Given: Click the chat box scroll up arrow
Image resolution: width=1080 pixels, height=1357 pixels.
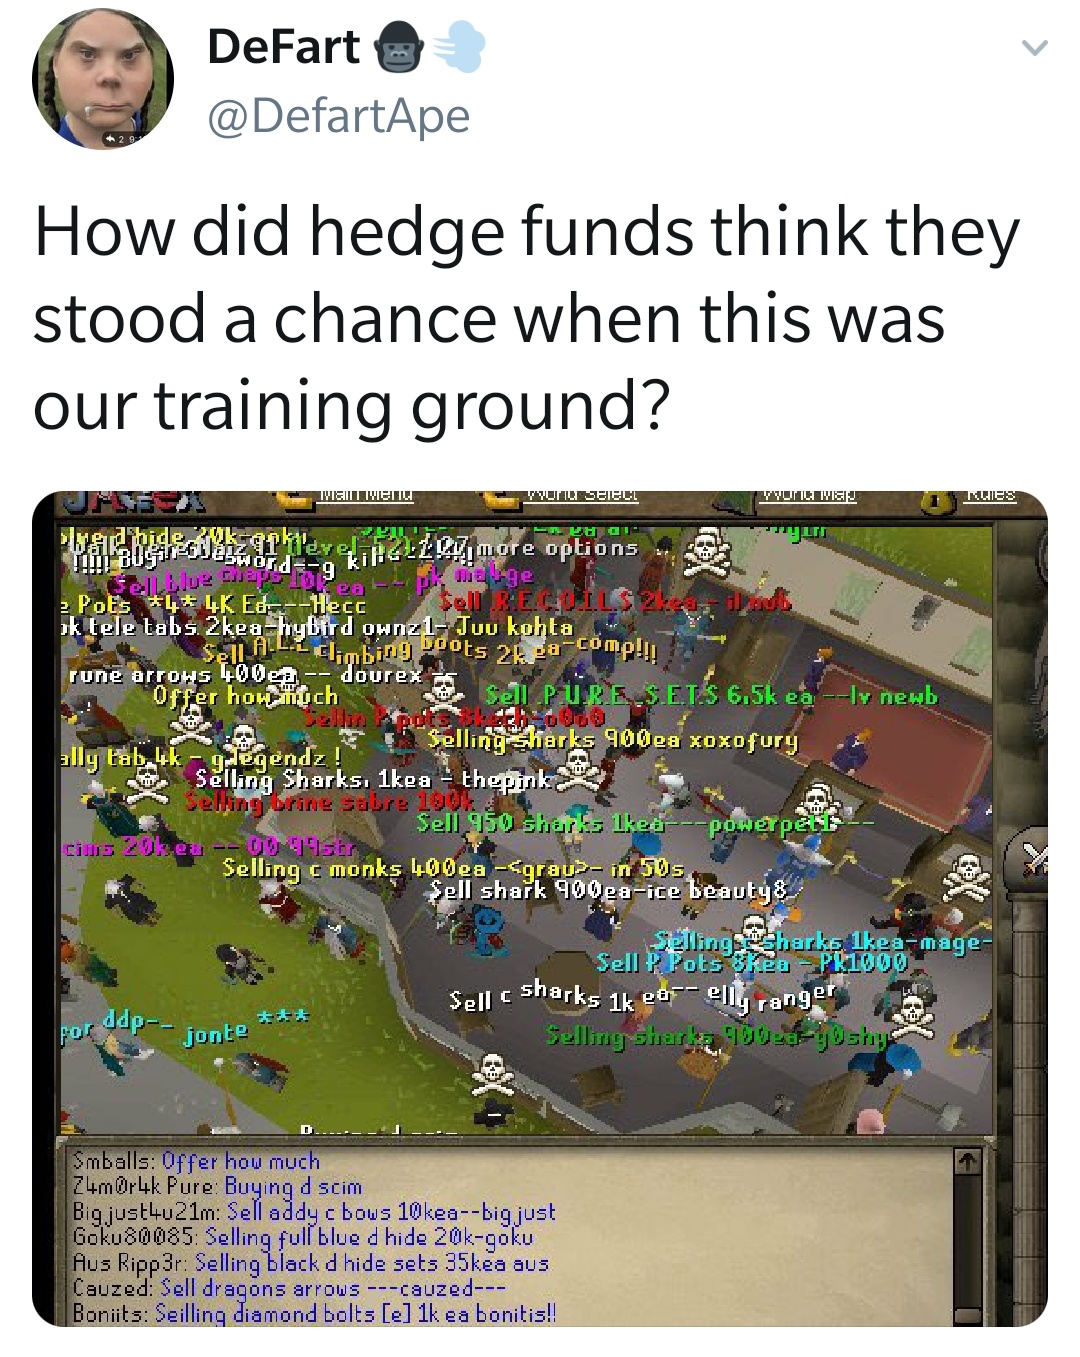Looking at the screenshot, I should 967,1162.
